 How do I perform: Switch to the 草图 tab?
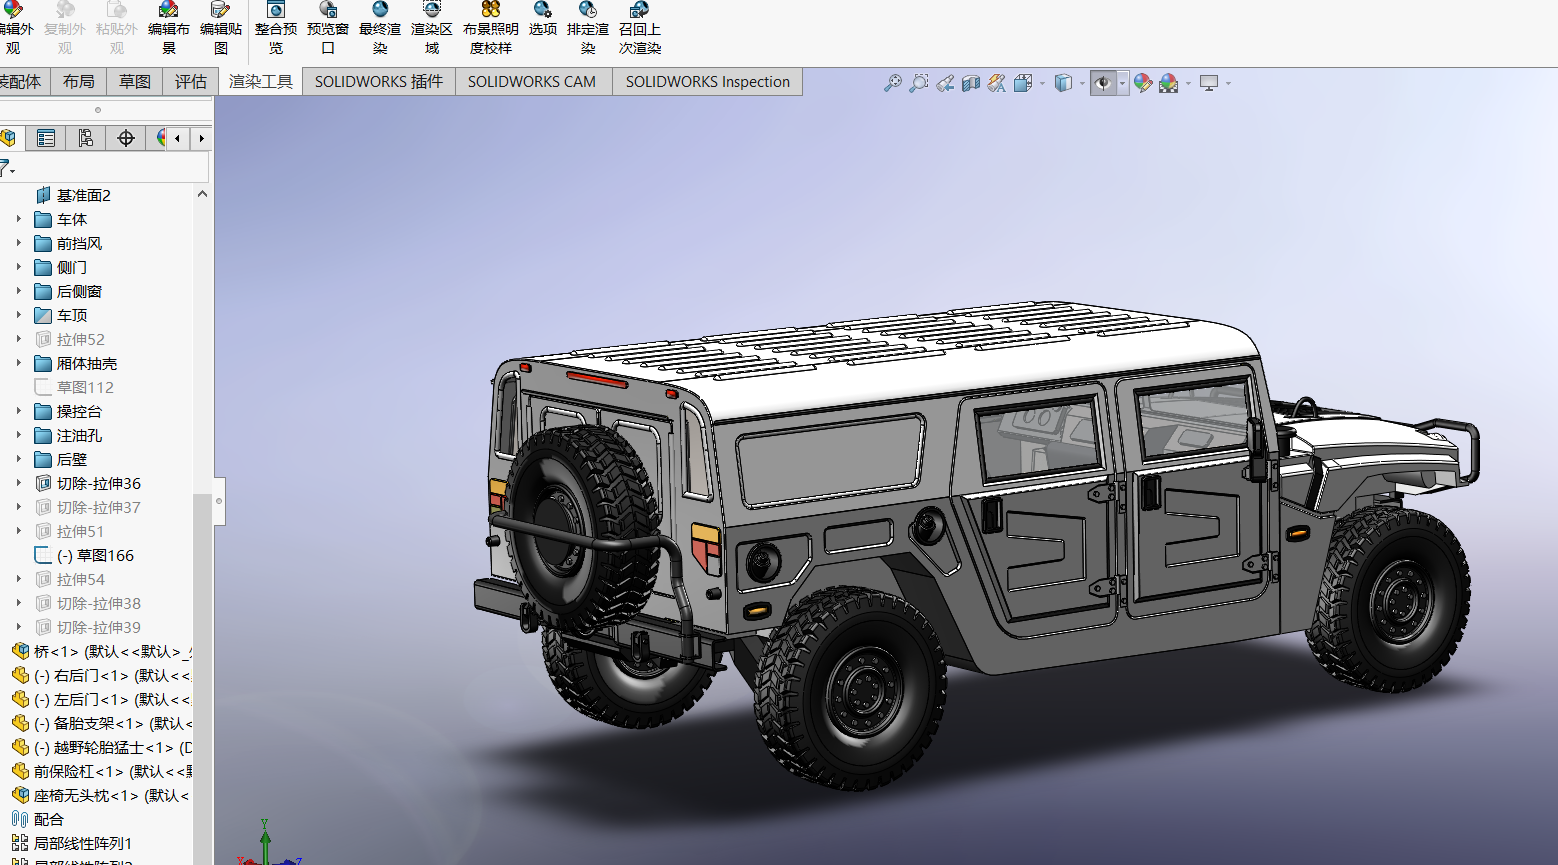(135, 82)
